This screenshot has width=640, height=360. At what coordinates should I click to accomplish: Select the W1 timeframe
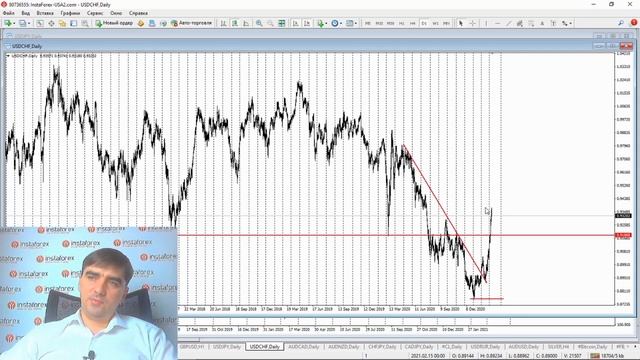(436, 23)
